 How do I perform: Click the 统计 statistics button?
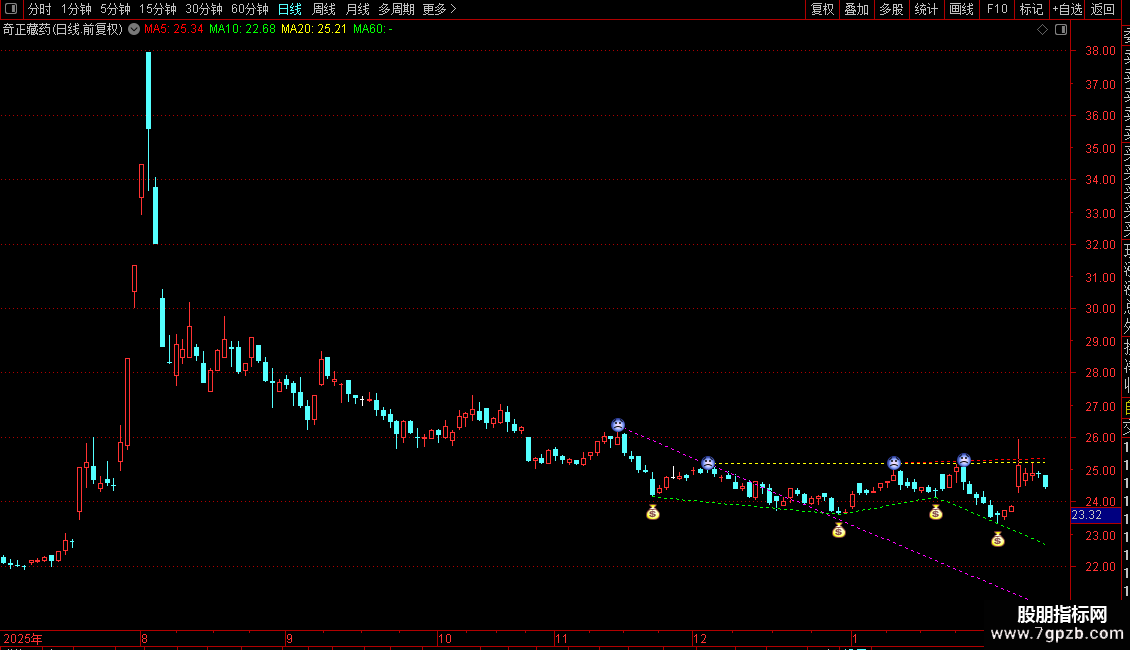pyautogui.click(x=926, y=9)
